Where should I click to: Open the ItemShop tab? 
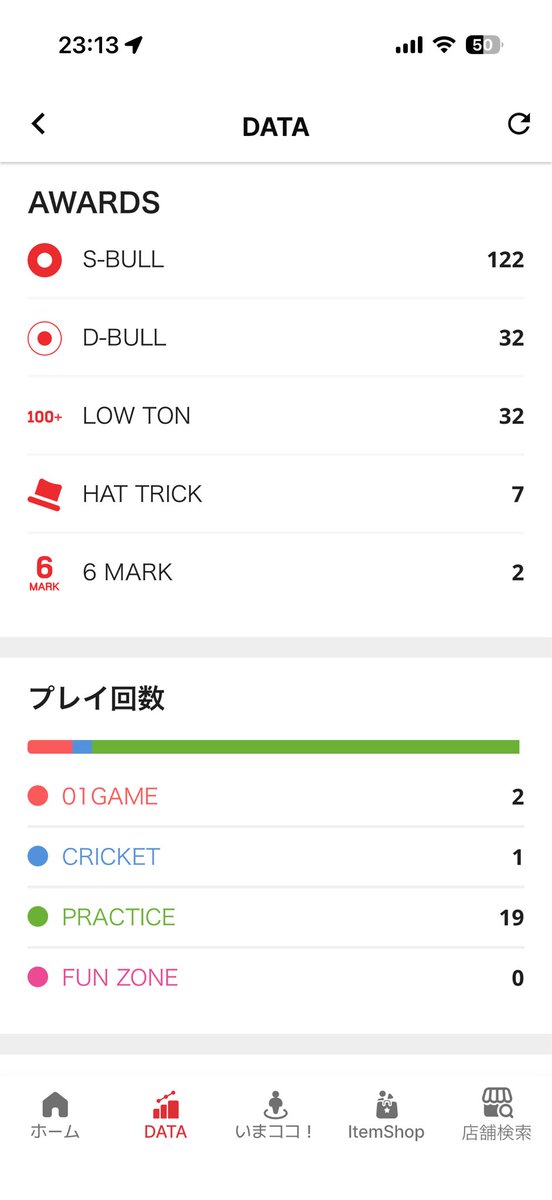click(x=386, y=1116)
